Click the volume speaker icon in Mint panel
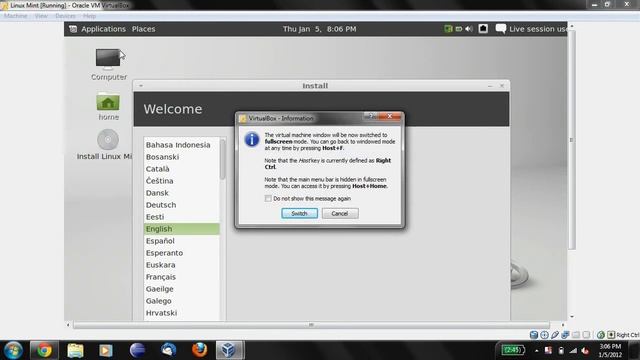 pyautogui.click(x=469, y=29)
